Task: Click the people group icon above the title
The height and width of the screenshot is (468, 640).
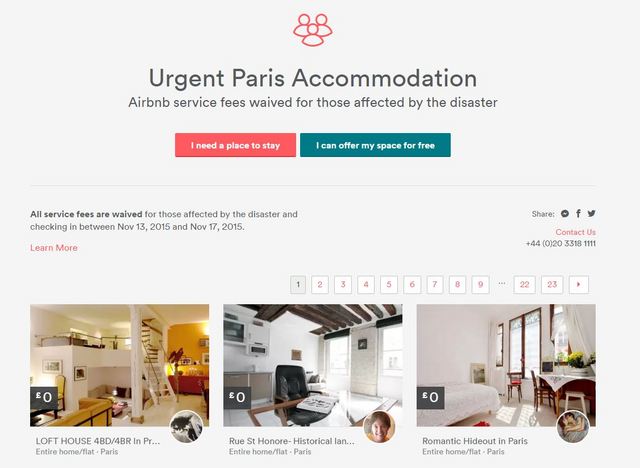Action: coord(313,30)
